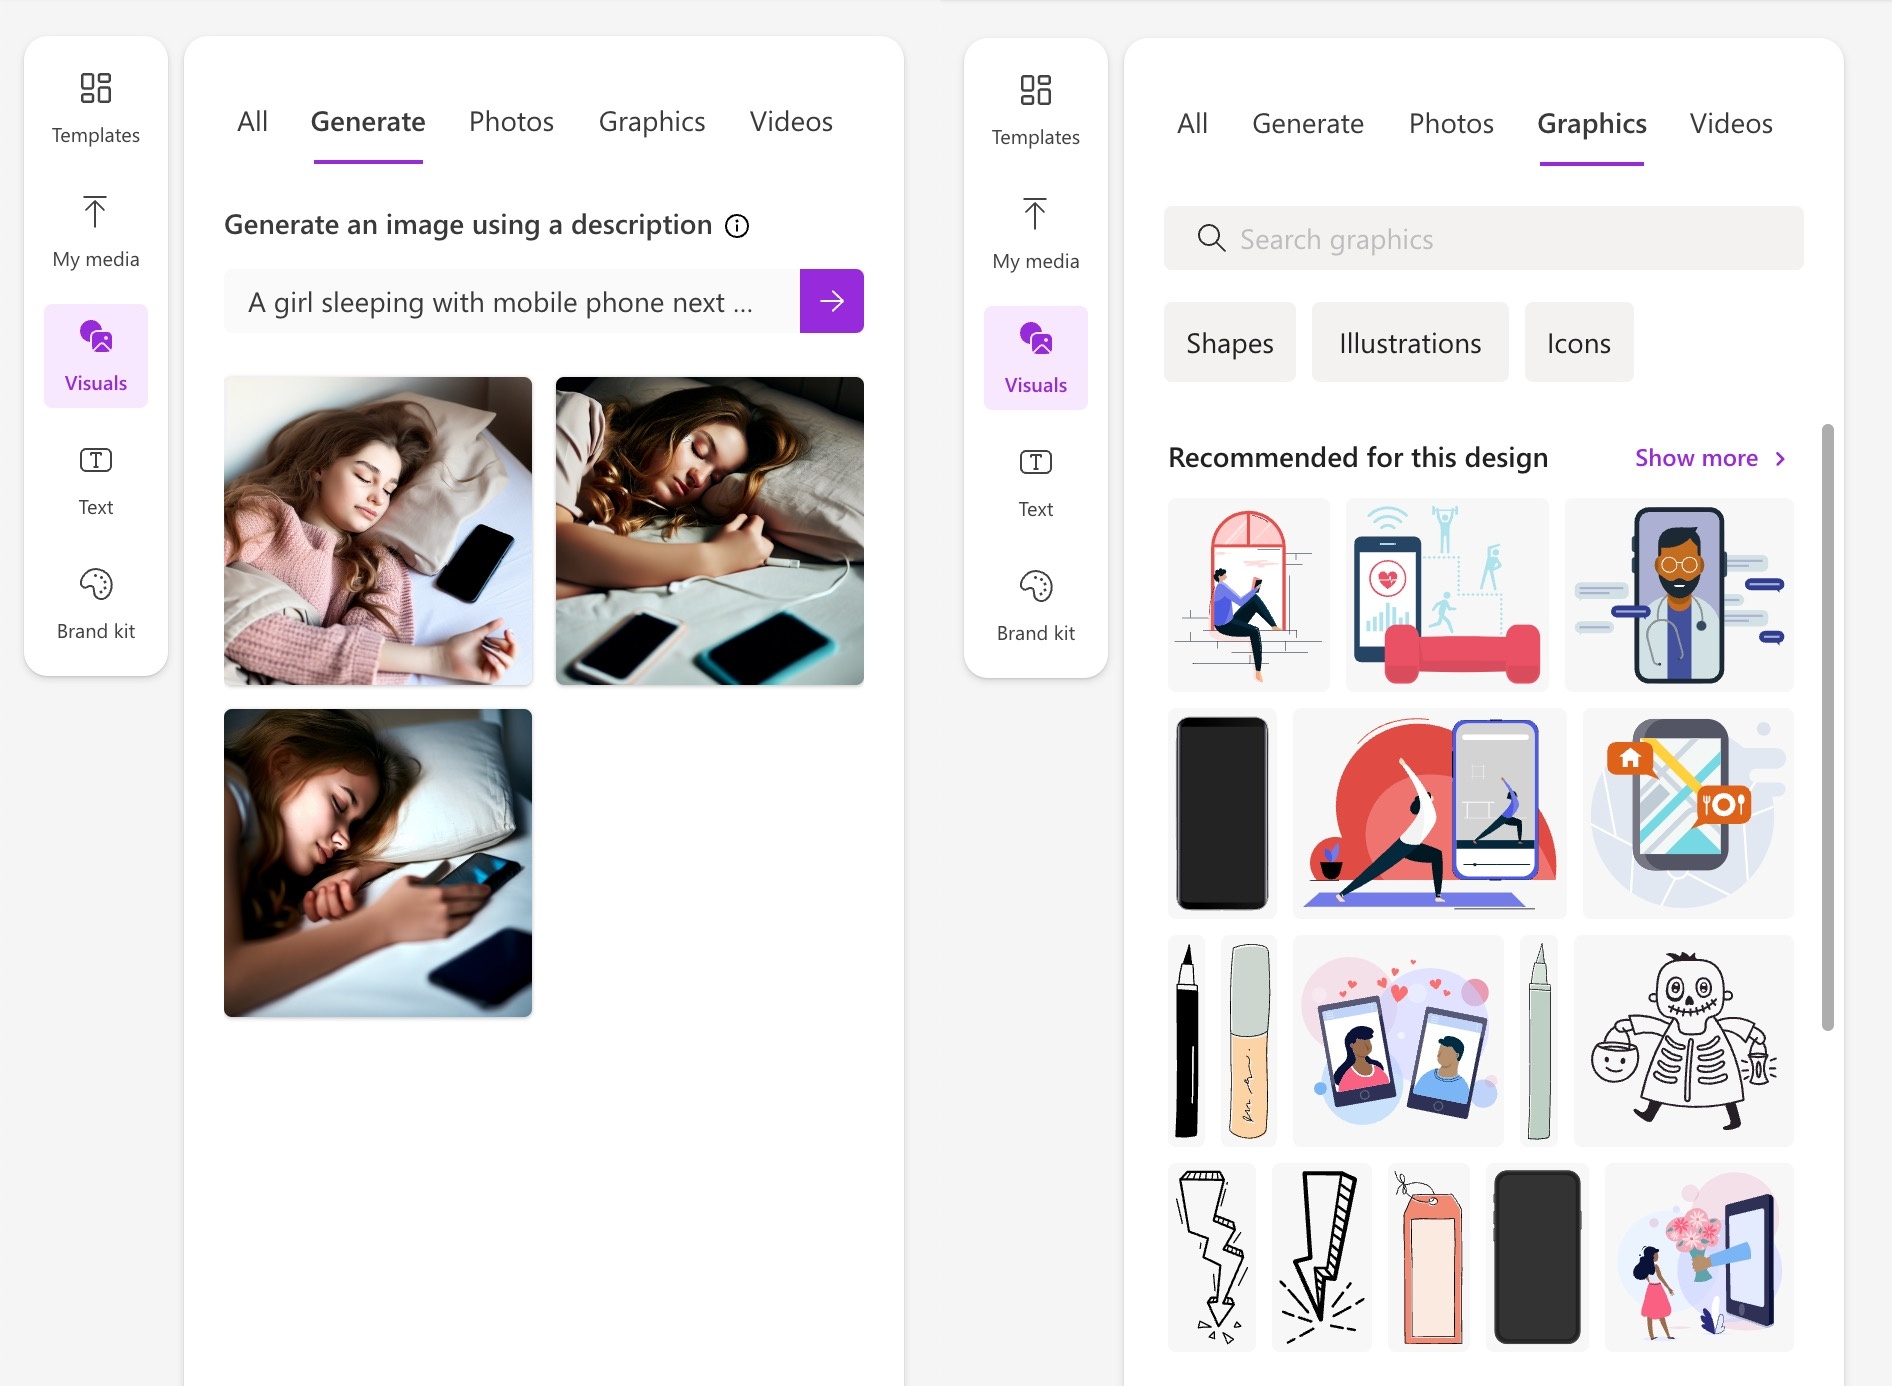Screen dimensions: 1892x1386
Task: Select the underlined Graphics tab
Action: click(x=1591, y=124)
